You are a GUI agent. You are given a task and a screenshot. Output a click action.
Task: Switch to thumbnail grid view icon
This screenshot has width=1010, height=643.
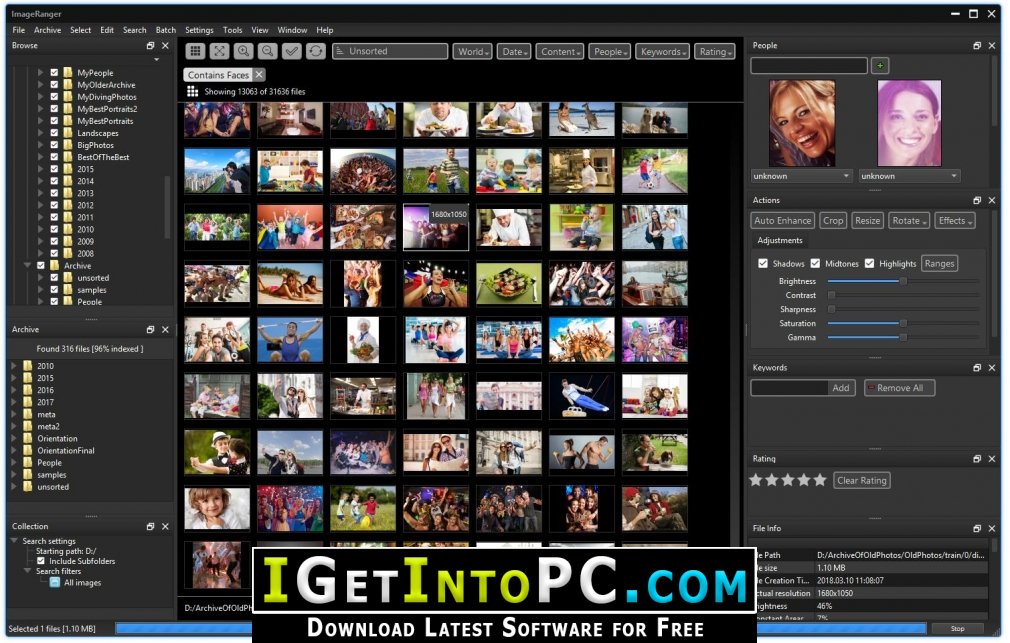coord(196,51)
